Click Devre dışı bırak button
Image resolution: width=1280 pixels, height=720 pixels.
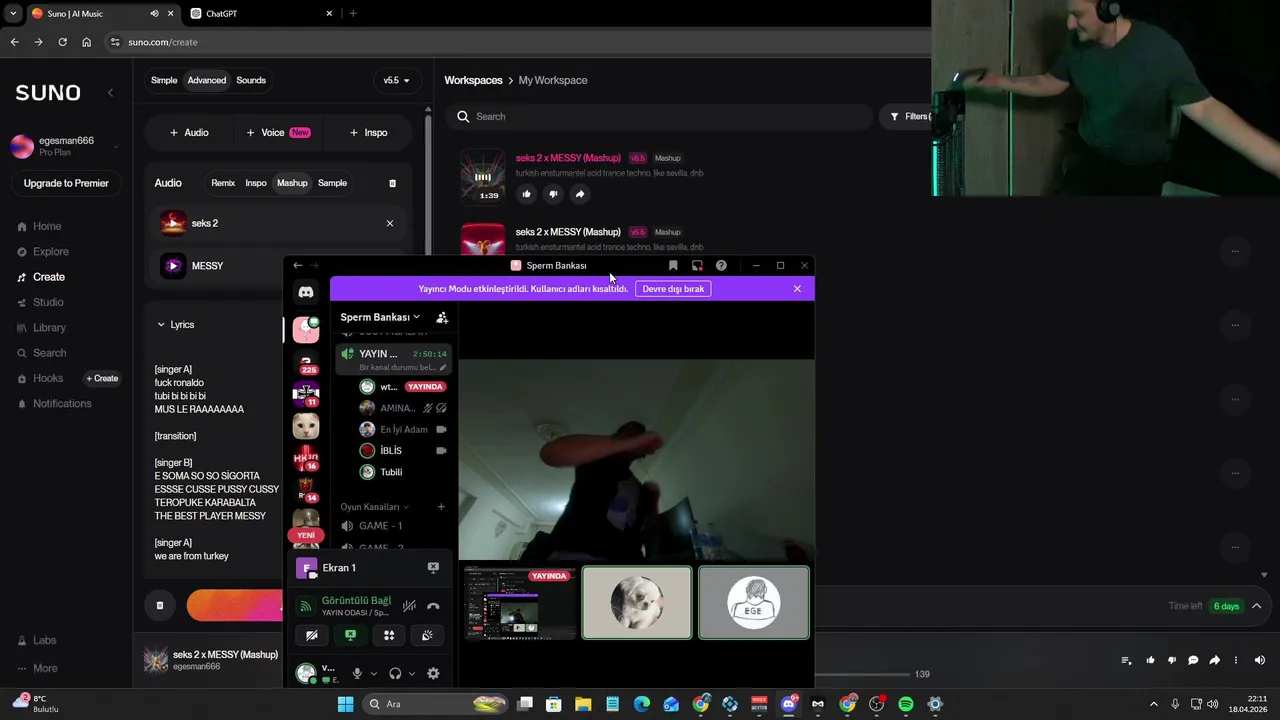tap(673, 289)
